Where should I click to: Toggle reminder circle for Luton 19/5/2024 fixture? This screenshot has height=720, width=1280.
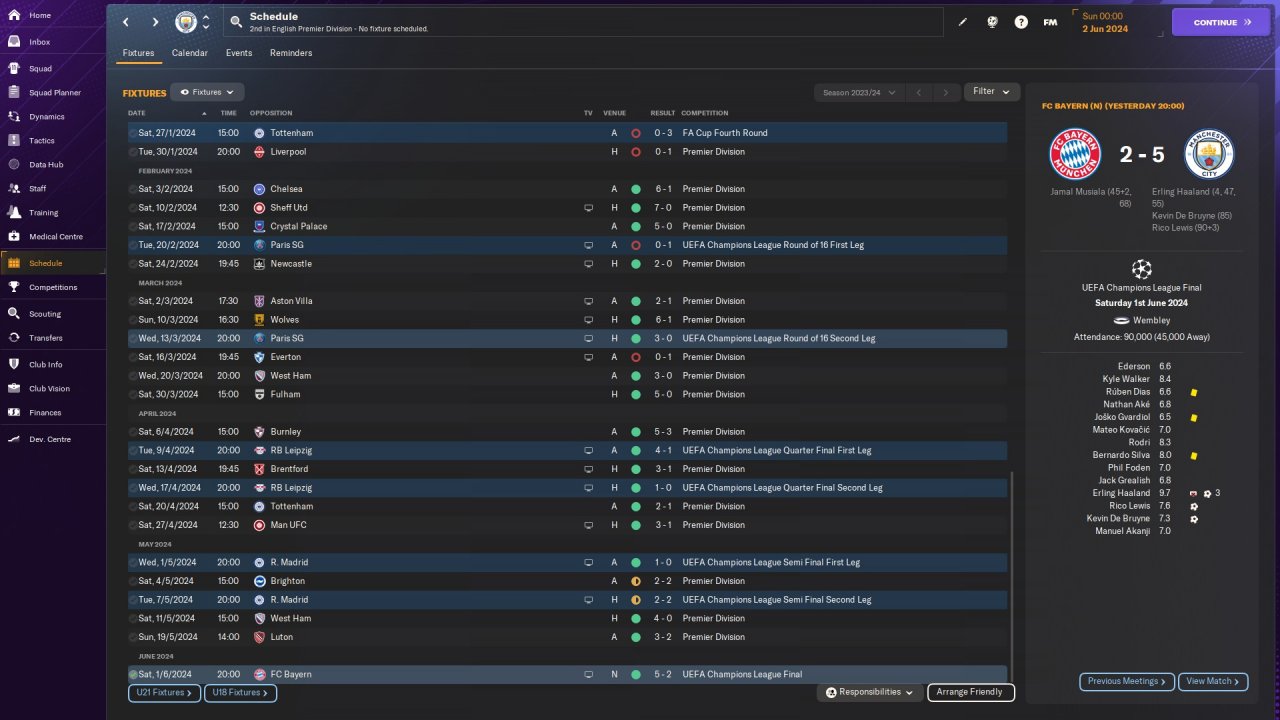[133, 637]
